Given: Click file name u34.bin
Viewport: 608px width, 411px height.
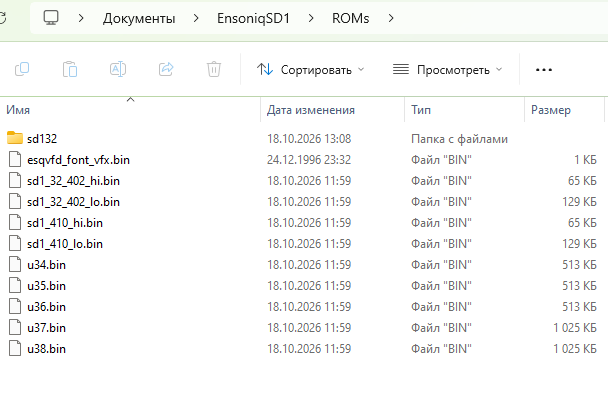Looking at the screenshot, I should click(46, 264).
